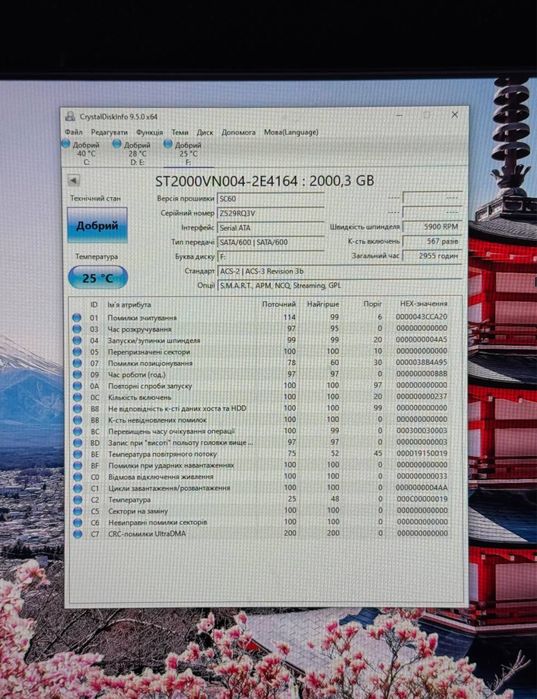Viewport: 537px width, 699px height.
Task: Click the Добрий health status button
Action: click(x=97, y=225)
